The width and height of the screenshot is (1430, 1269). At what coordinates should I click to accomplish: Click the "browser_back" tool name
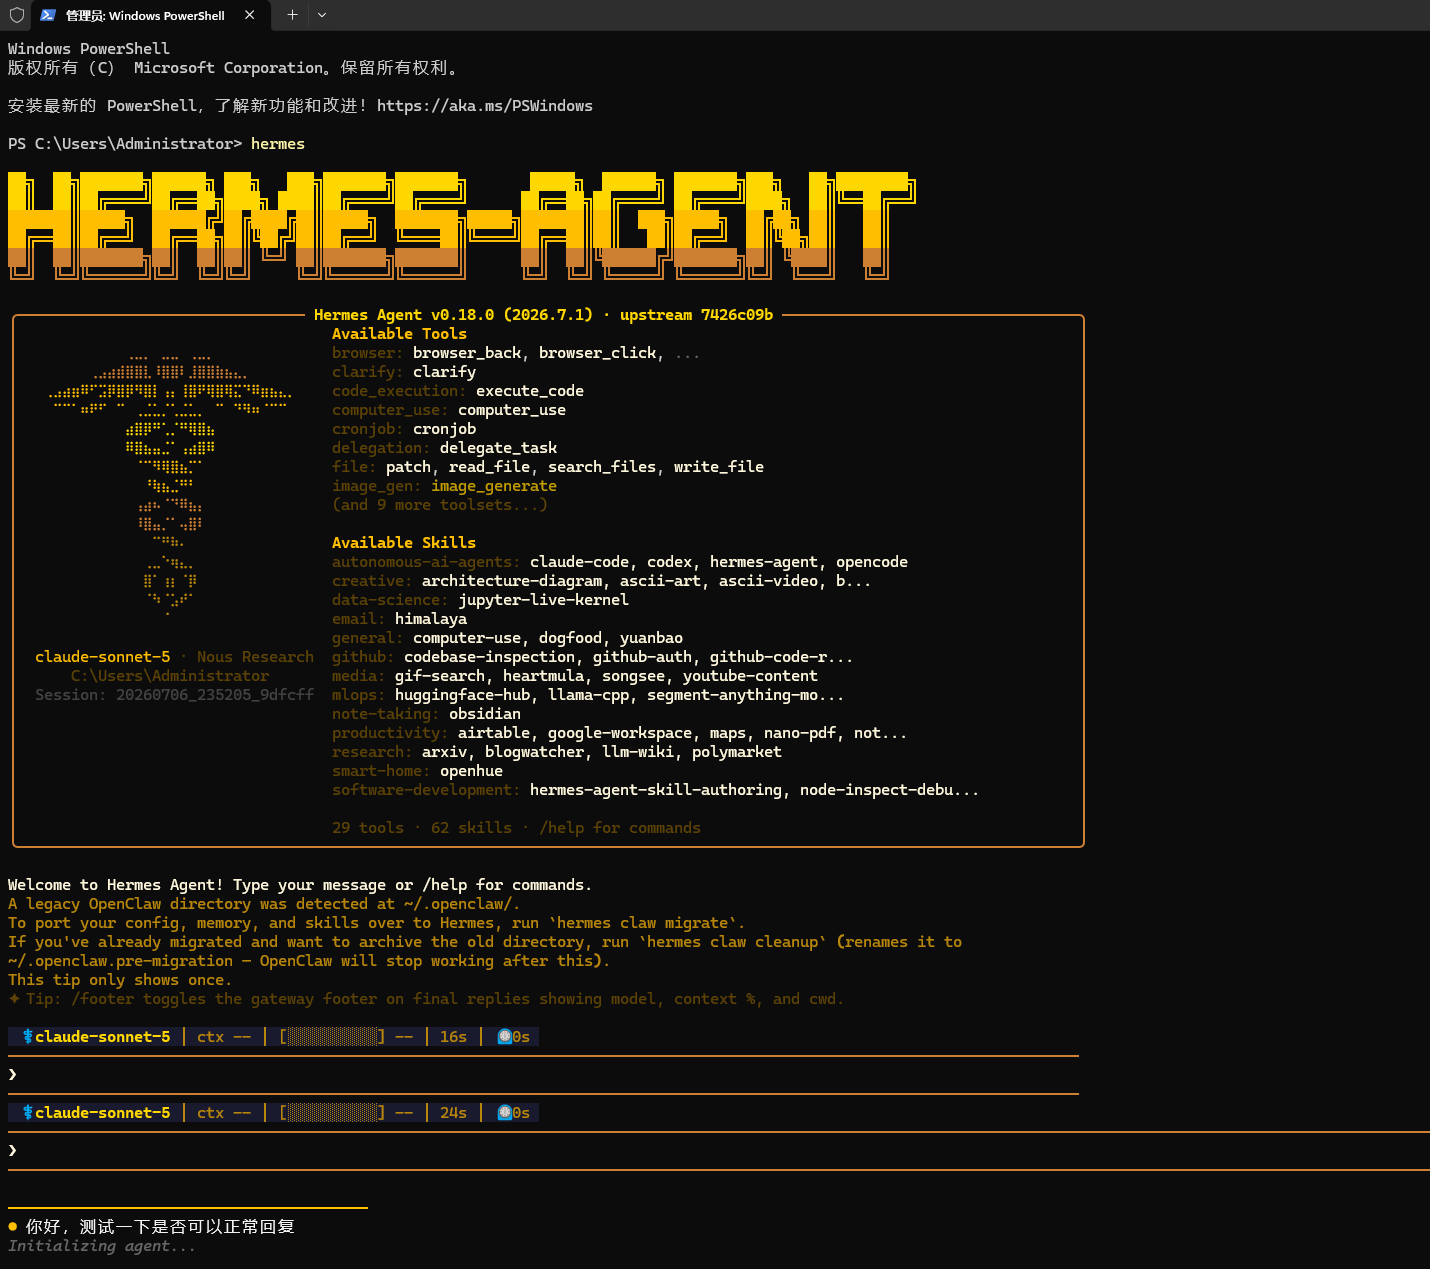pos(467,353)
